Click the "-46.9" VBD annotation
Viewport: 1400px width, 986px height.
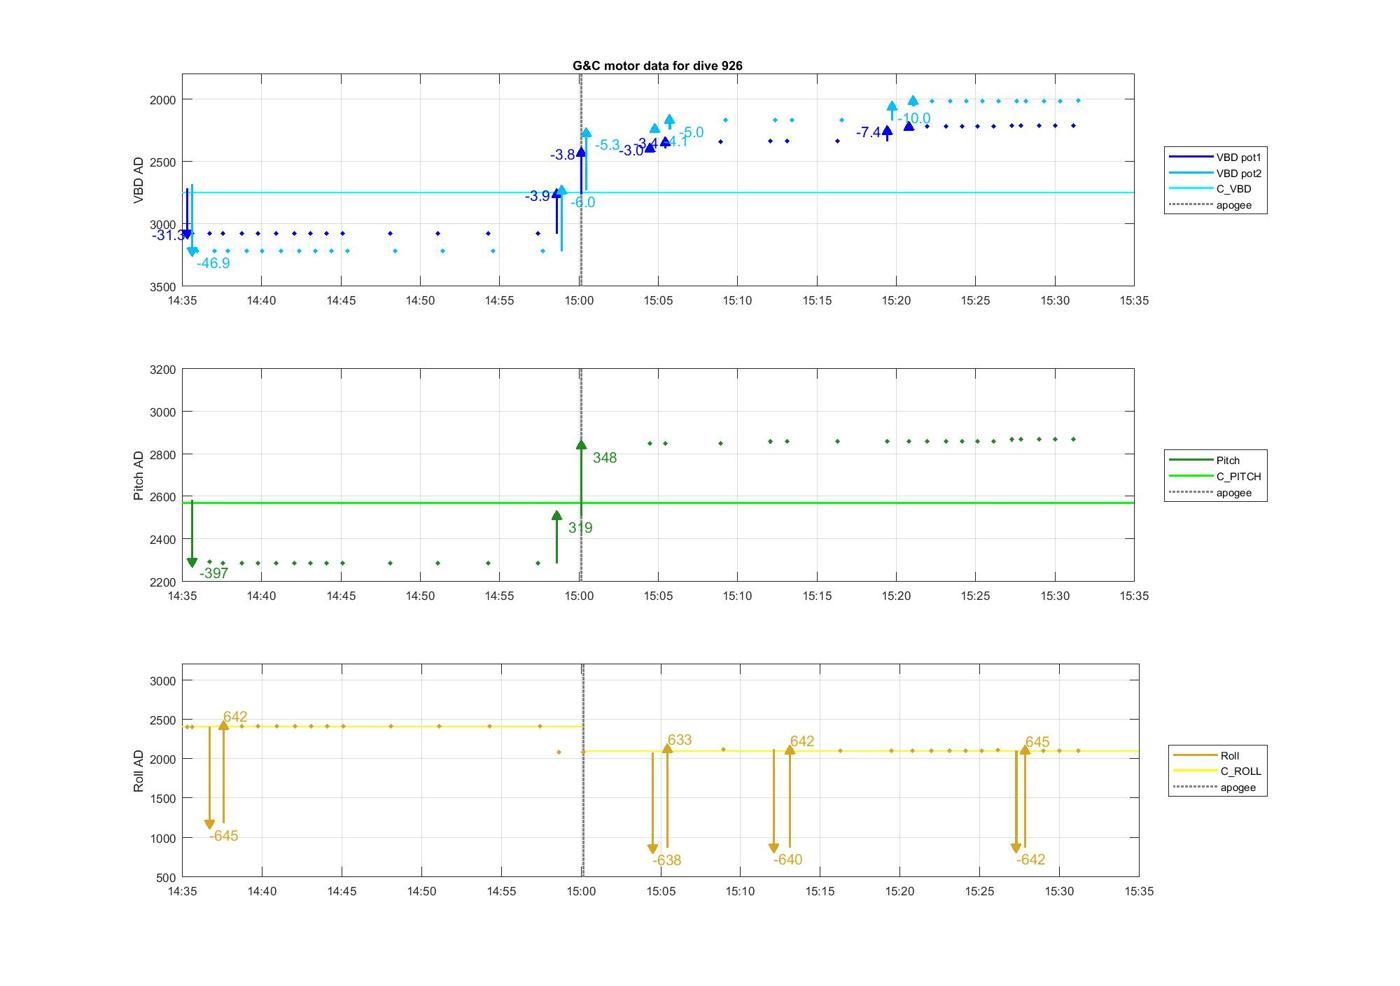213,263
